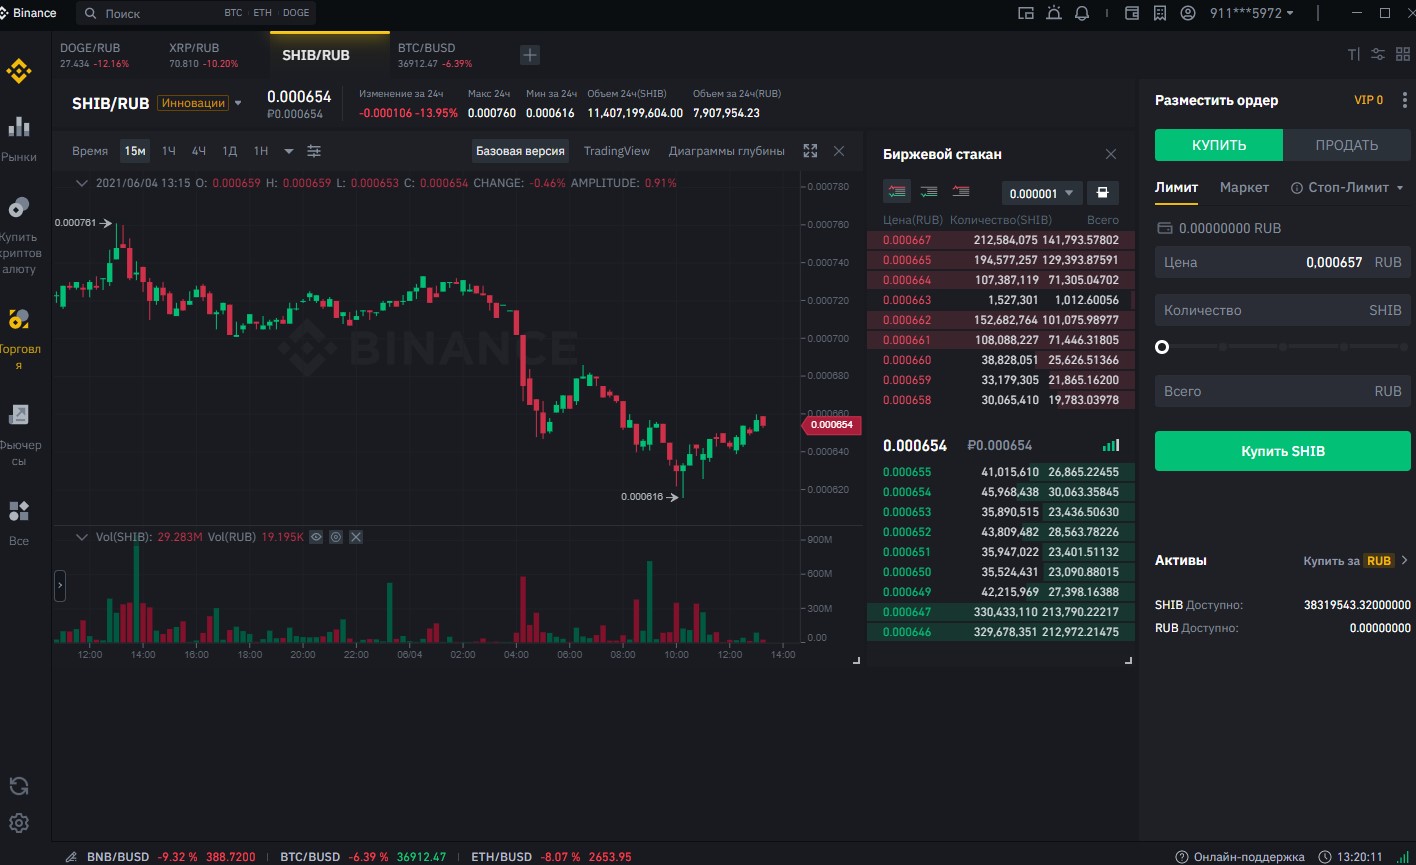Show both bids and asks view

(x=897, y=191)
